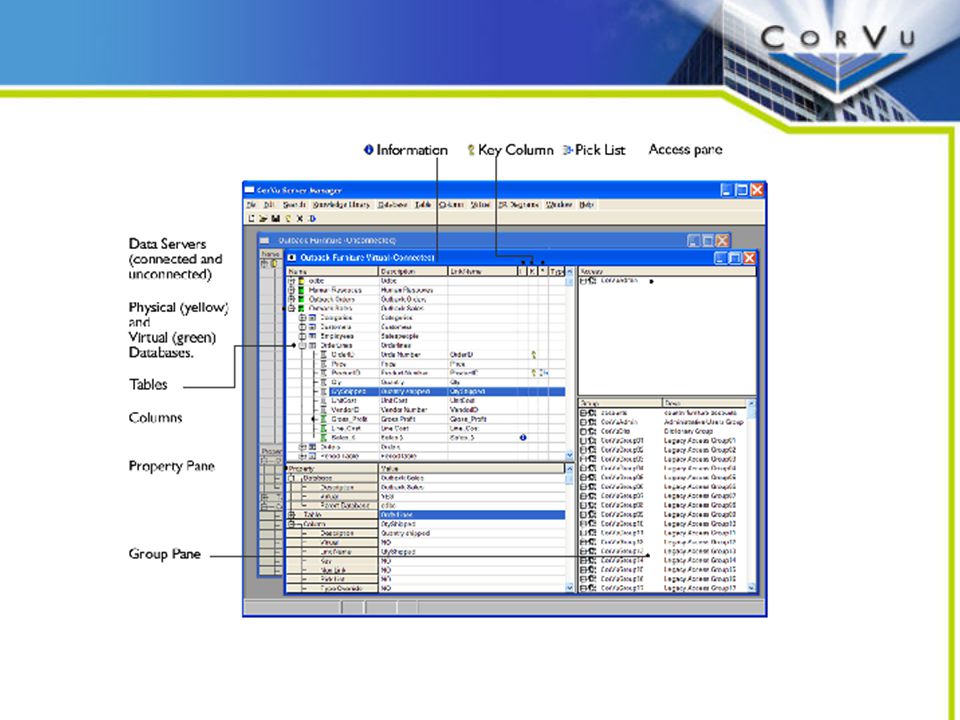
Task: Collapse the OrderLines table node
Action: 302,345
